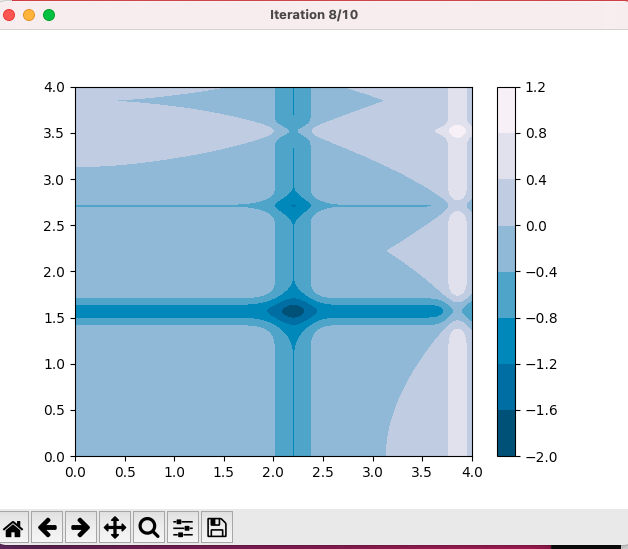Screen dimensions: 628x549
Task: Activate the Pan axes tool
Action: coord(115,527)
